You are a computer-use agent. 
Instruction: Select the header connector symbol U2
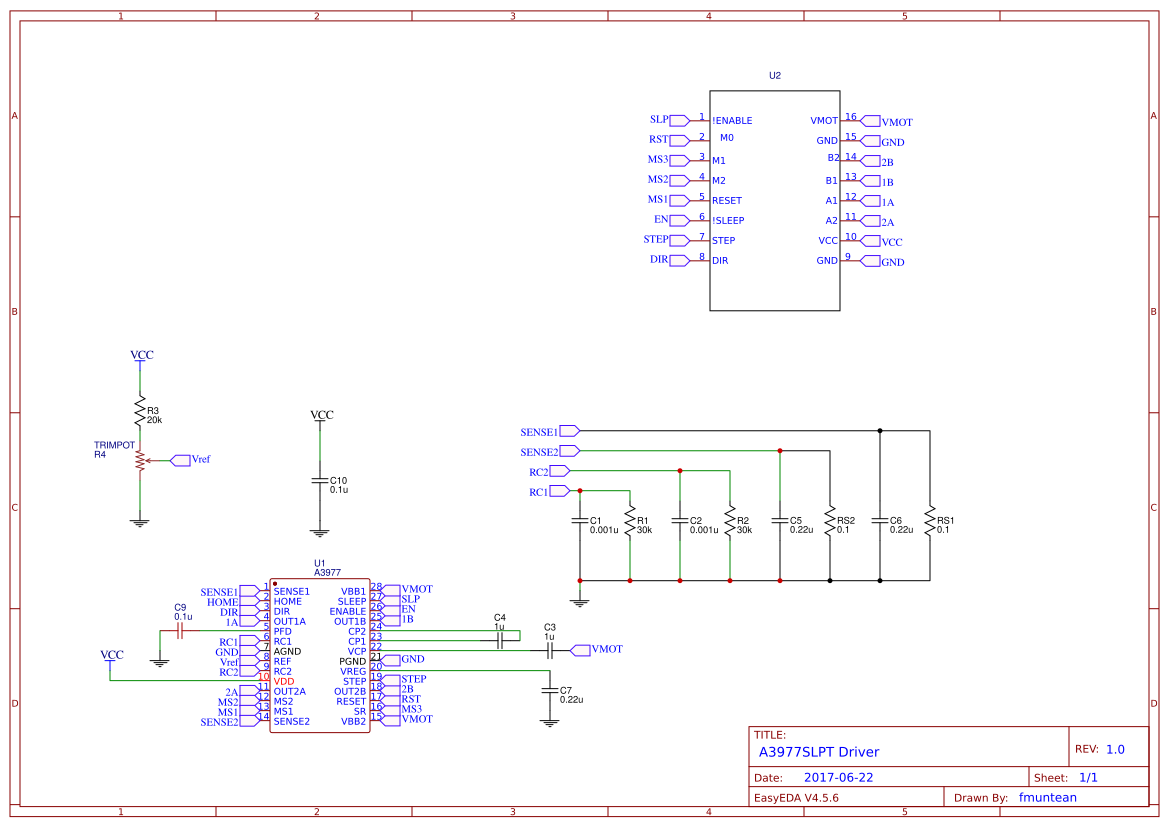[775, 200]
